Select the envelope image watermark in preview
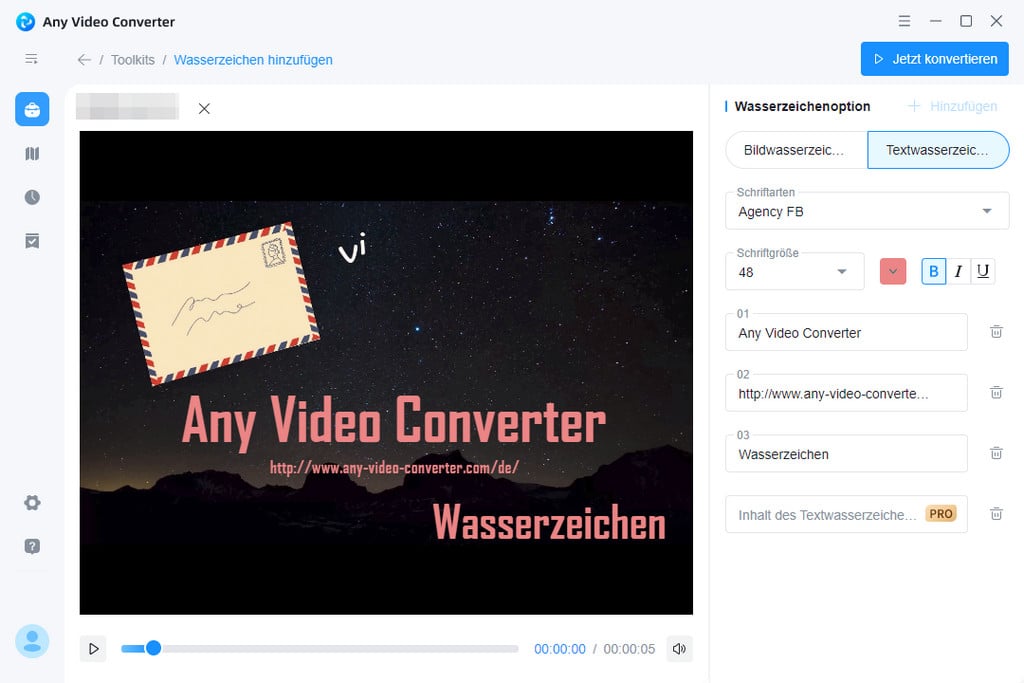 221,304
